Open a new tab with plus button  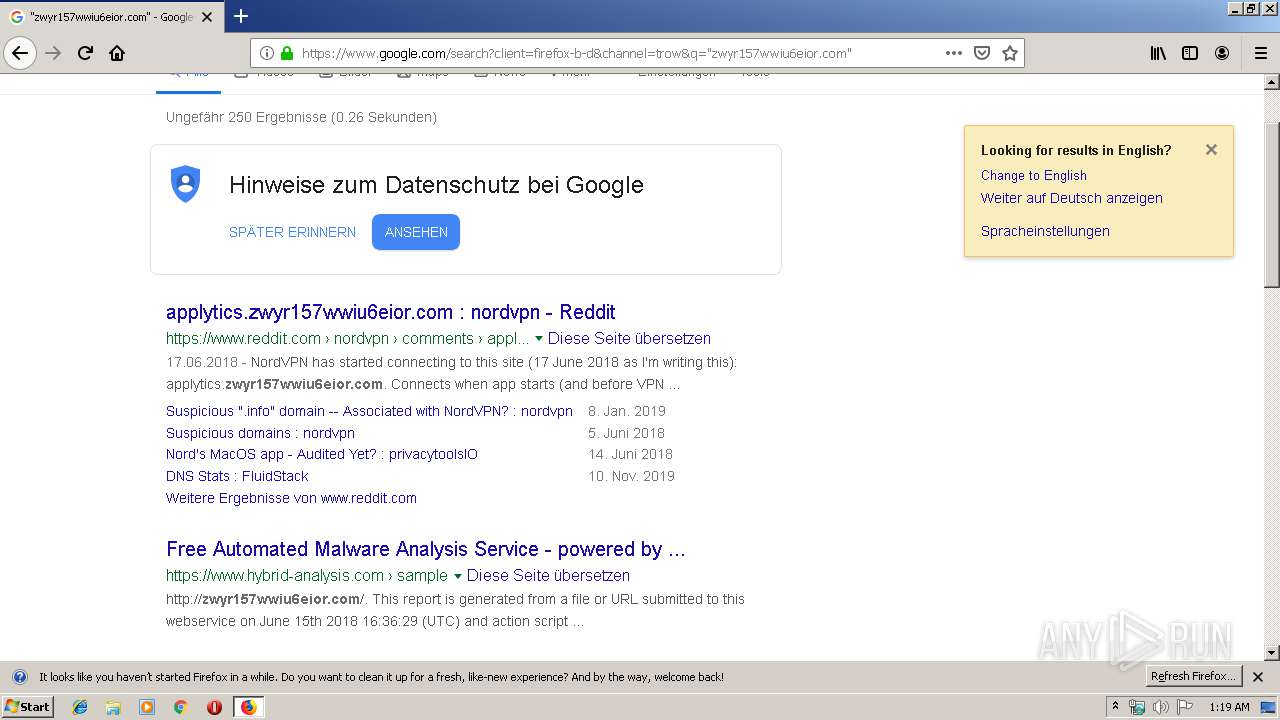[x=241, y=16]
